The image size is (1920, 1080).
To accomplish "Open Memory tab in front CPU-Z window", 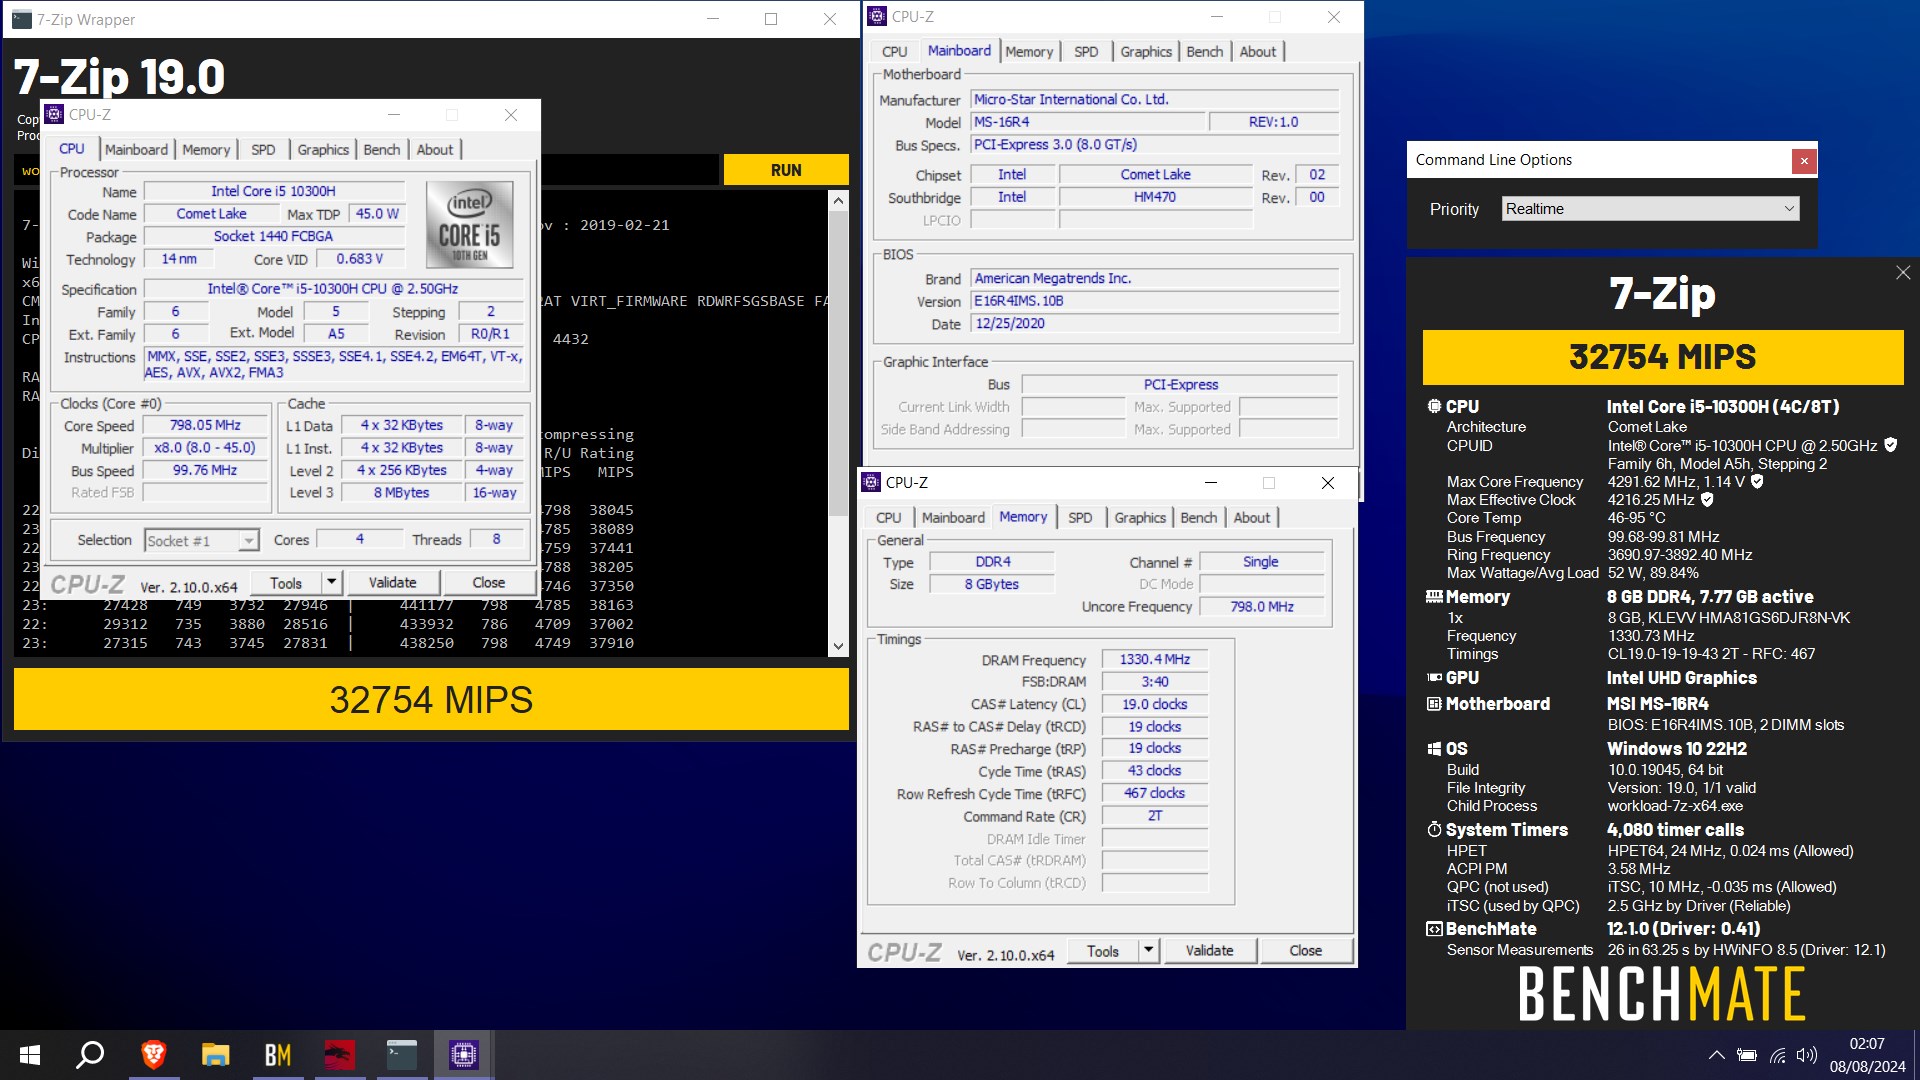I will pos(206,150).
